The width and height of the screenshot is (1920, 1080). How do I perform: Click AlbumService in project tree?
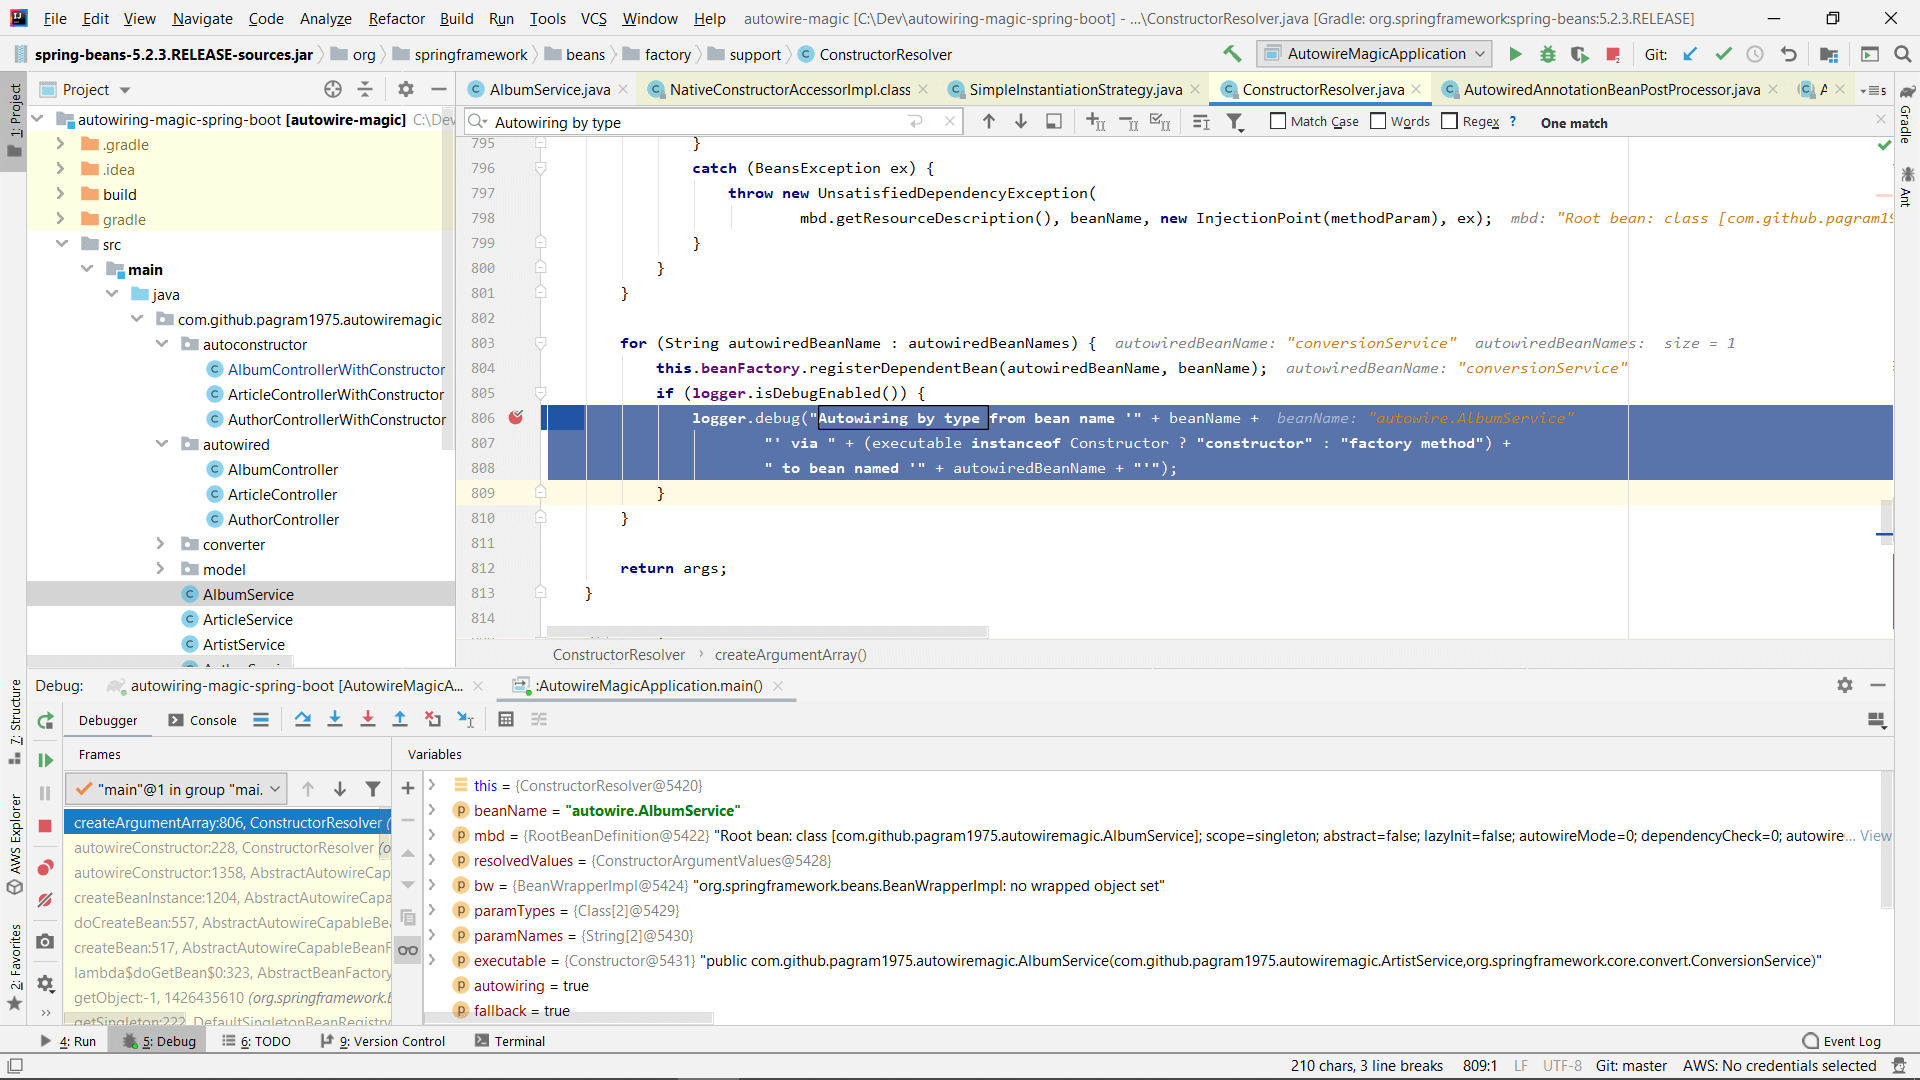[x=248, y=593]
